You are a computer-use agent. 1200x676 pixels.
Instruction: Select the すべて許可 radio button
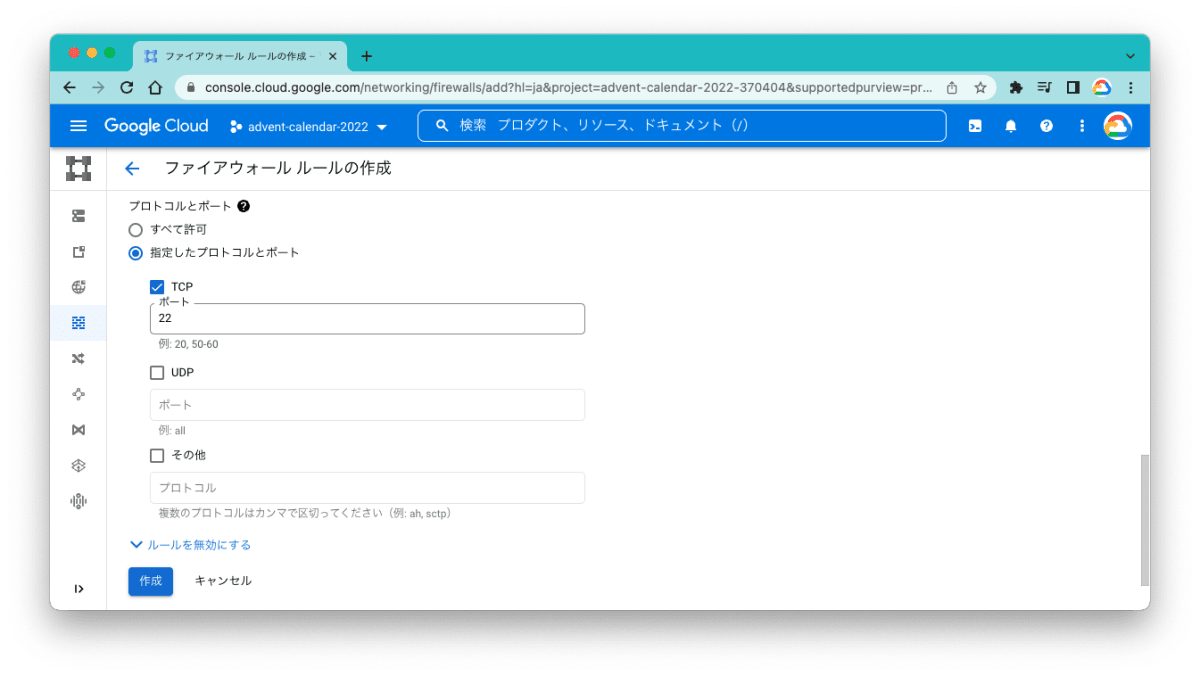[136, 230]
